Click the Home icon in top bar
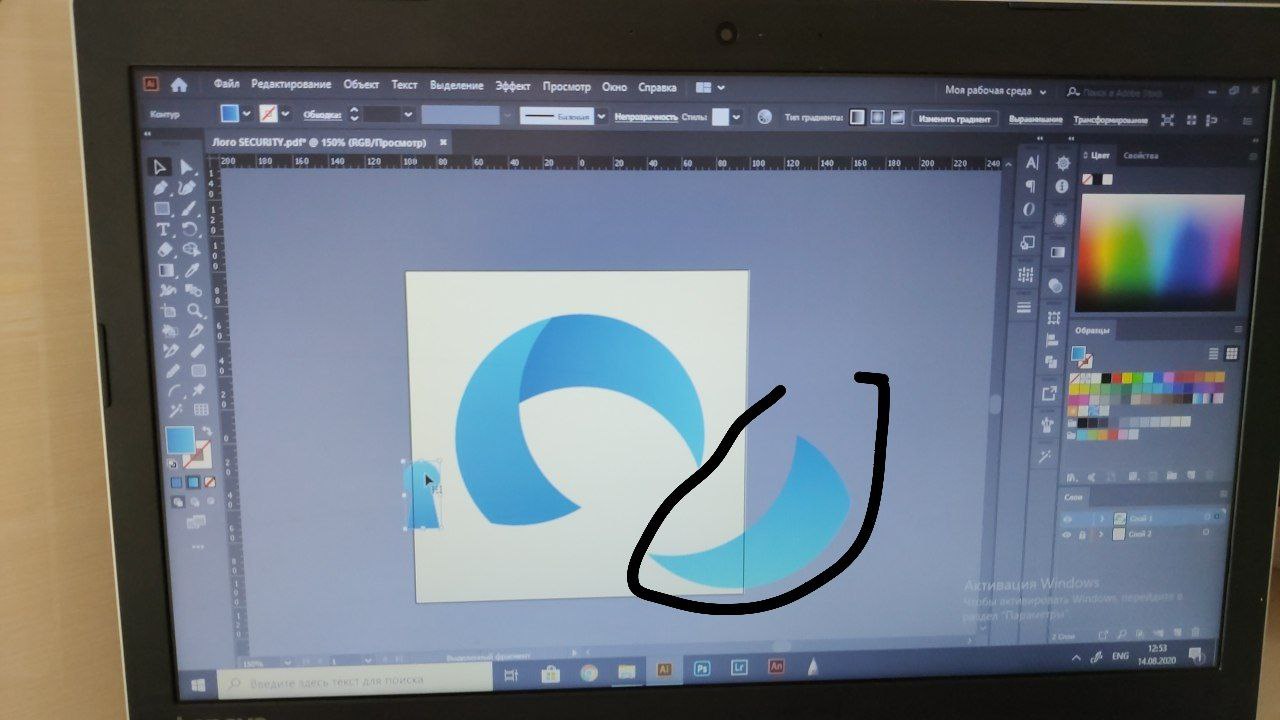The image size is (1280, 720). point(179,85)
